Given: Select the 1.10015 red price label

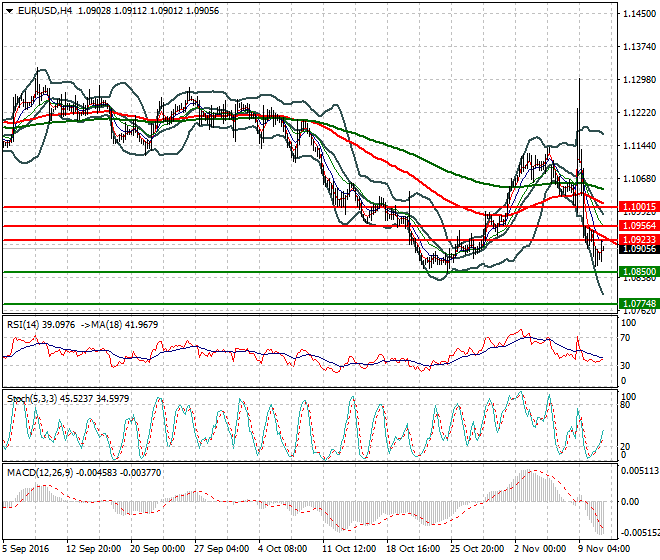Looking at the screenshot, I should tap(639, 207).
